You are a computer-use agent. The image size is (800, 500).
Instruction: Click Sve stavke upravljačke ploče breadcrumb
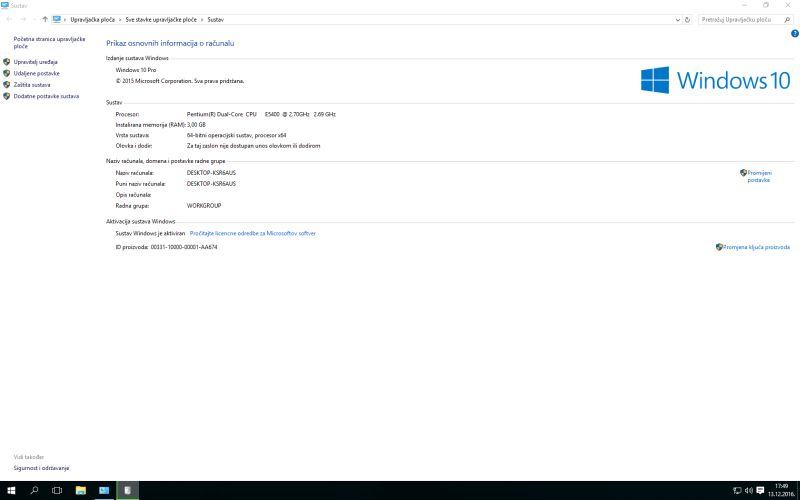[161, 19]
